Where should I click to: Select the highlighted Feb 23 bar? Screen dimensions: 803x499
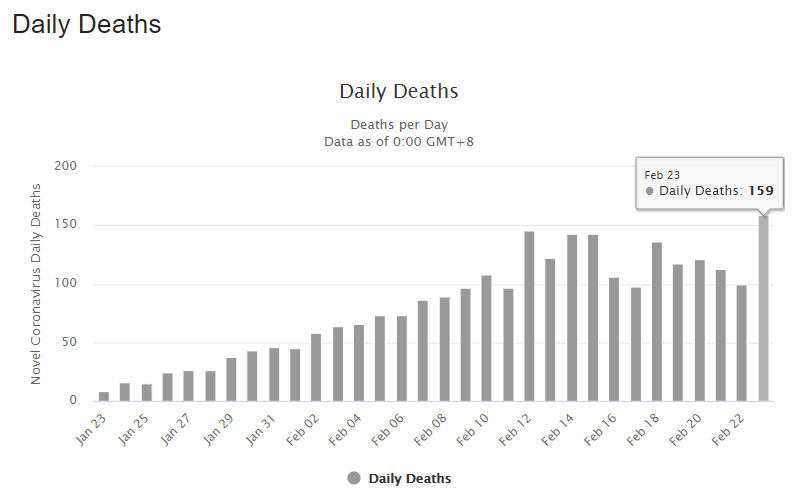click(x=763, y=308)
